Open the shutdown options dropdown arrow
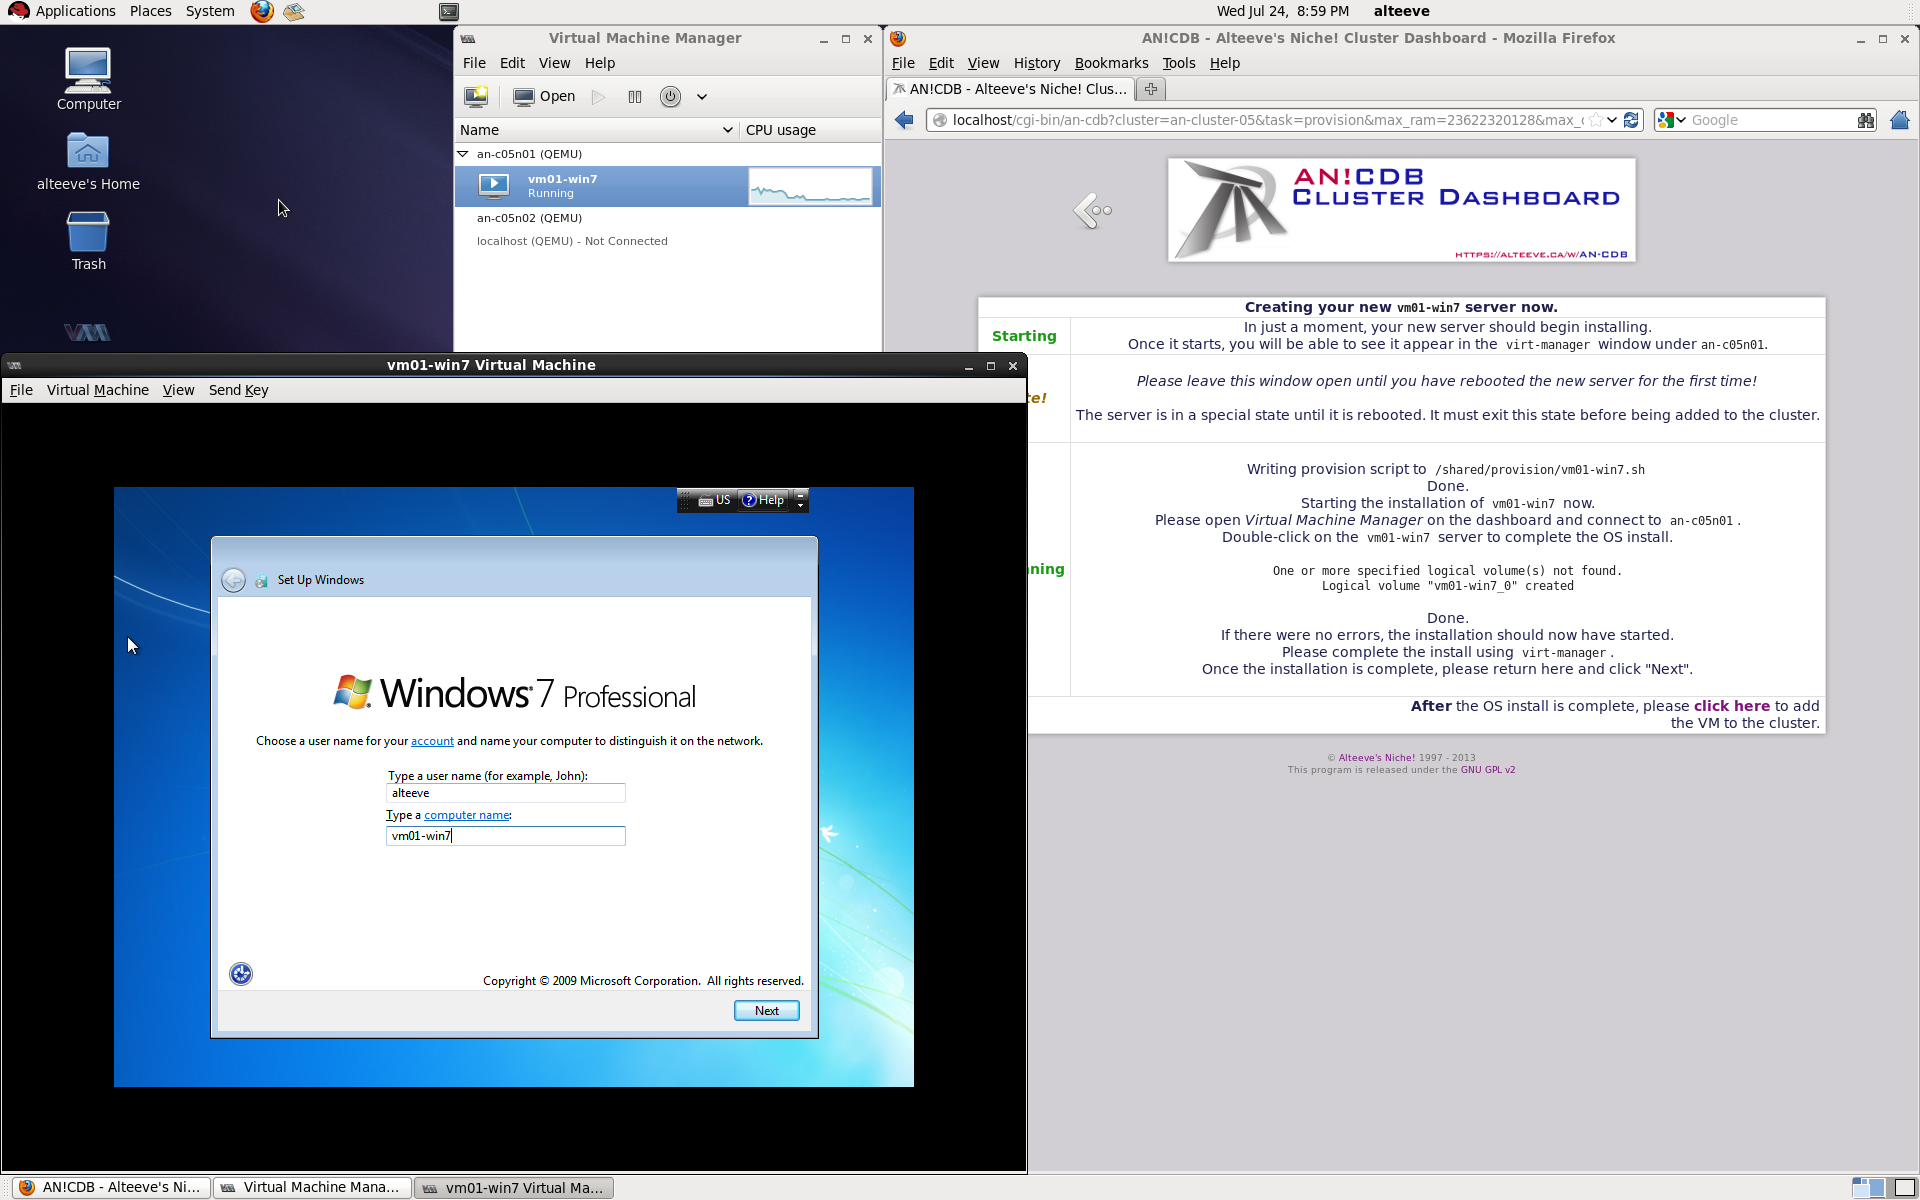Screen dimensions: 1920x1200 click(702, 97)
